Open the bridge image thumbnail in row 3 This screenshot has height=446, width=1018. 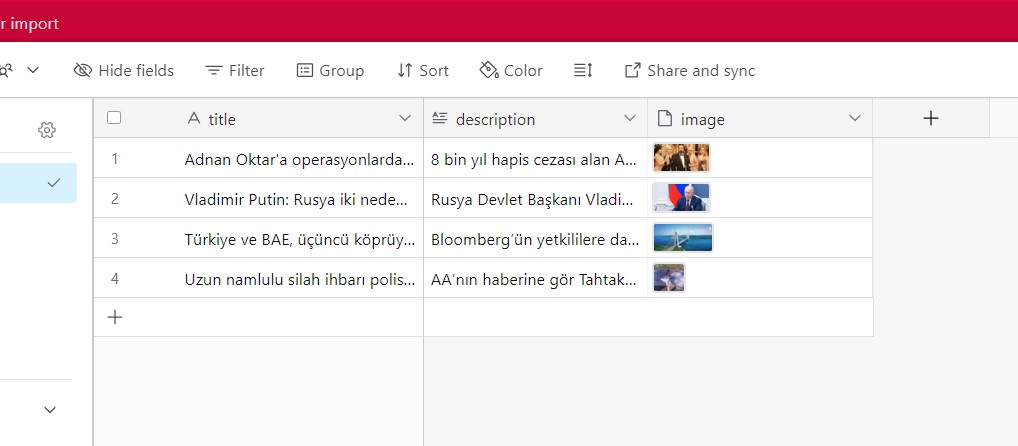682,238
